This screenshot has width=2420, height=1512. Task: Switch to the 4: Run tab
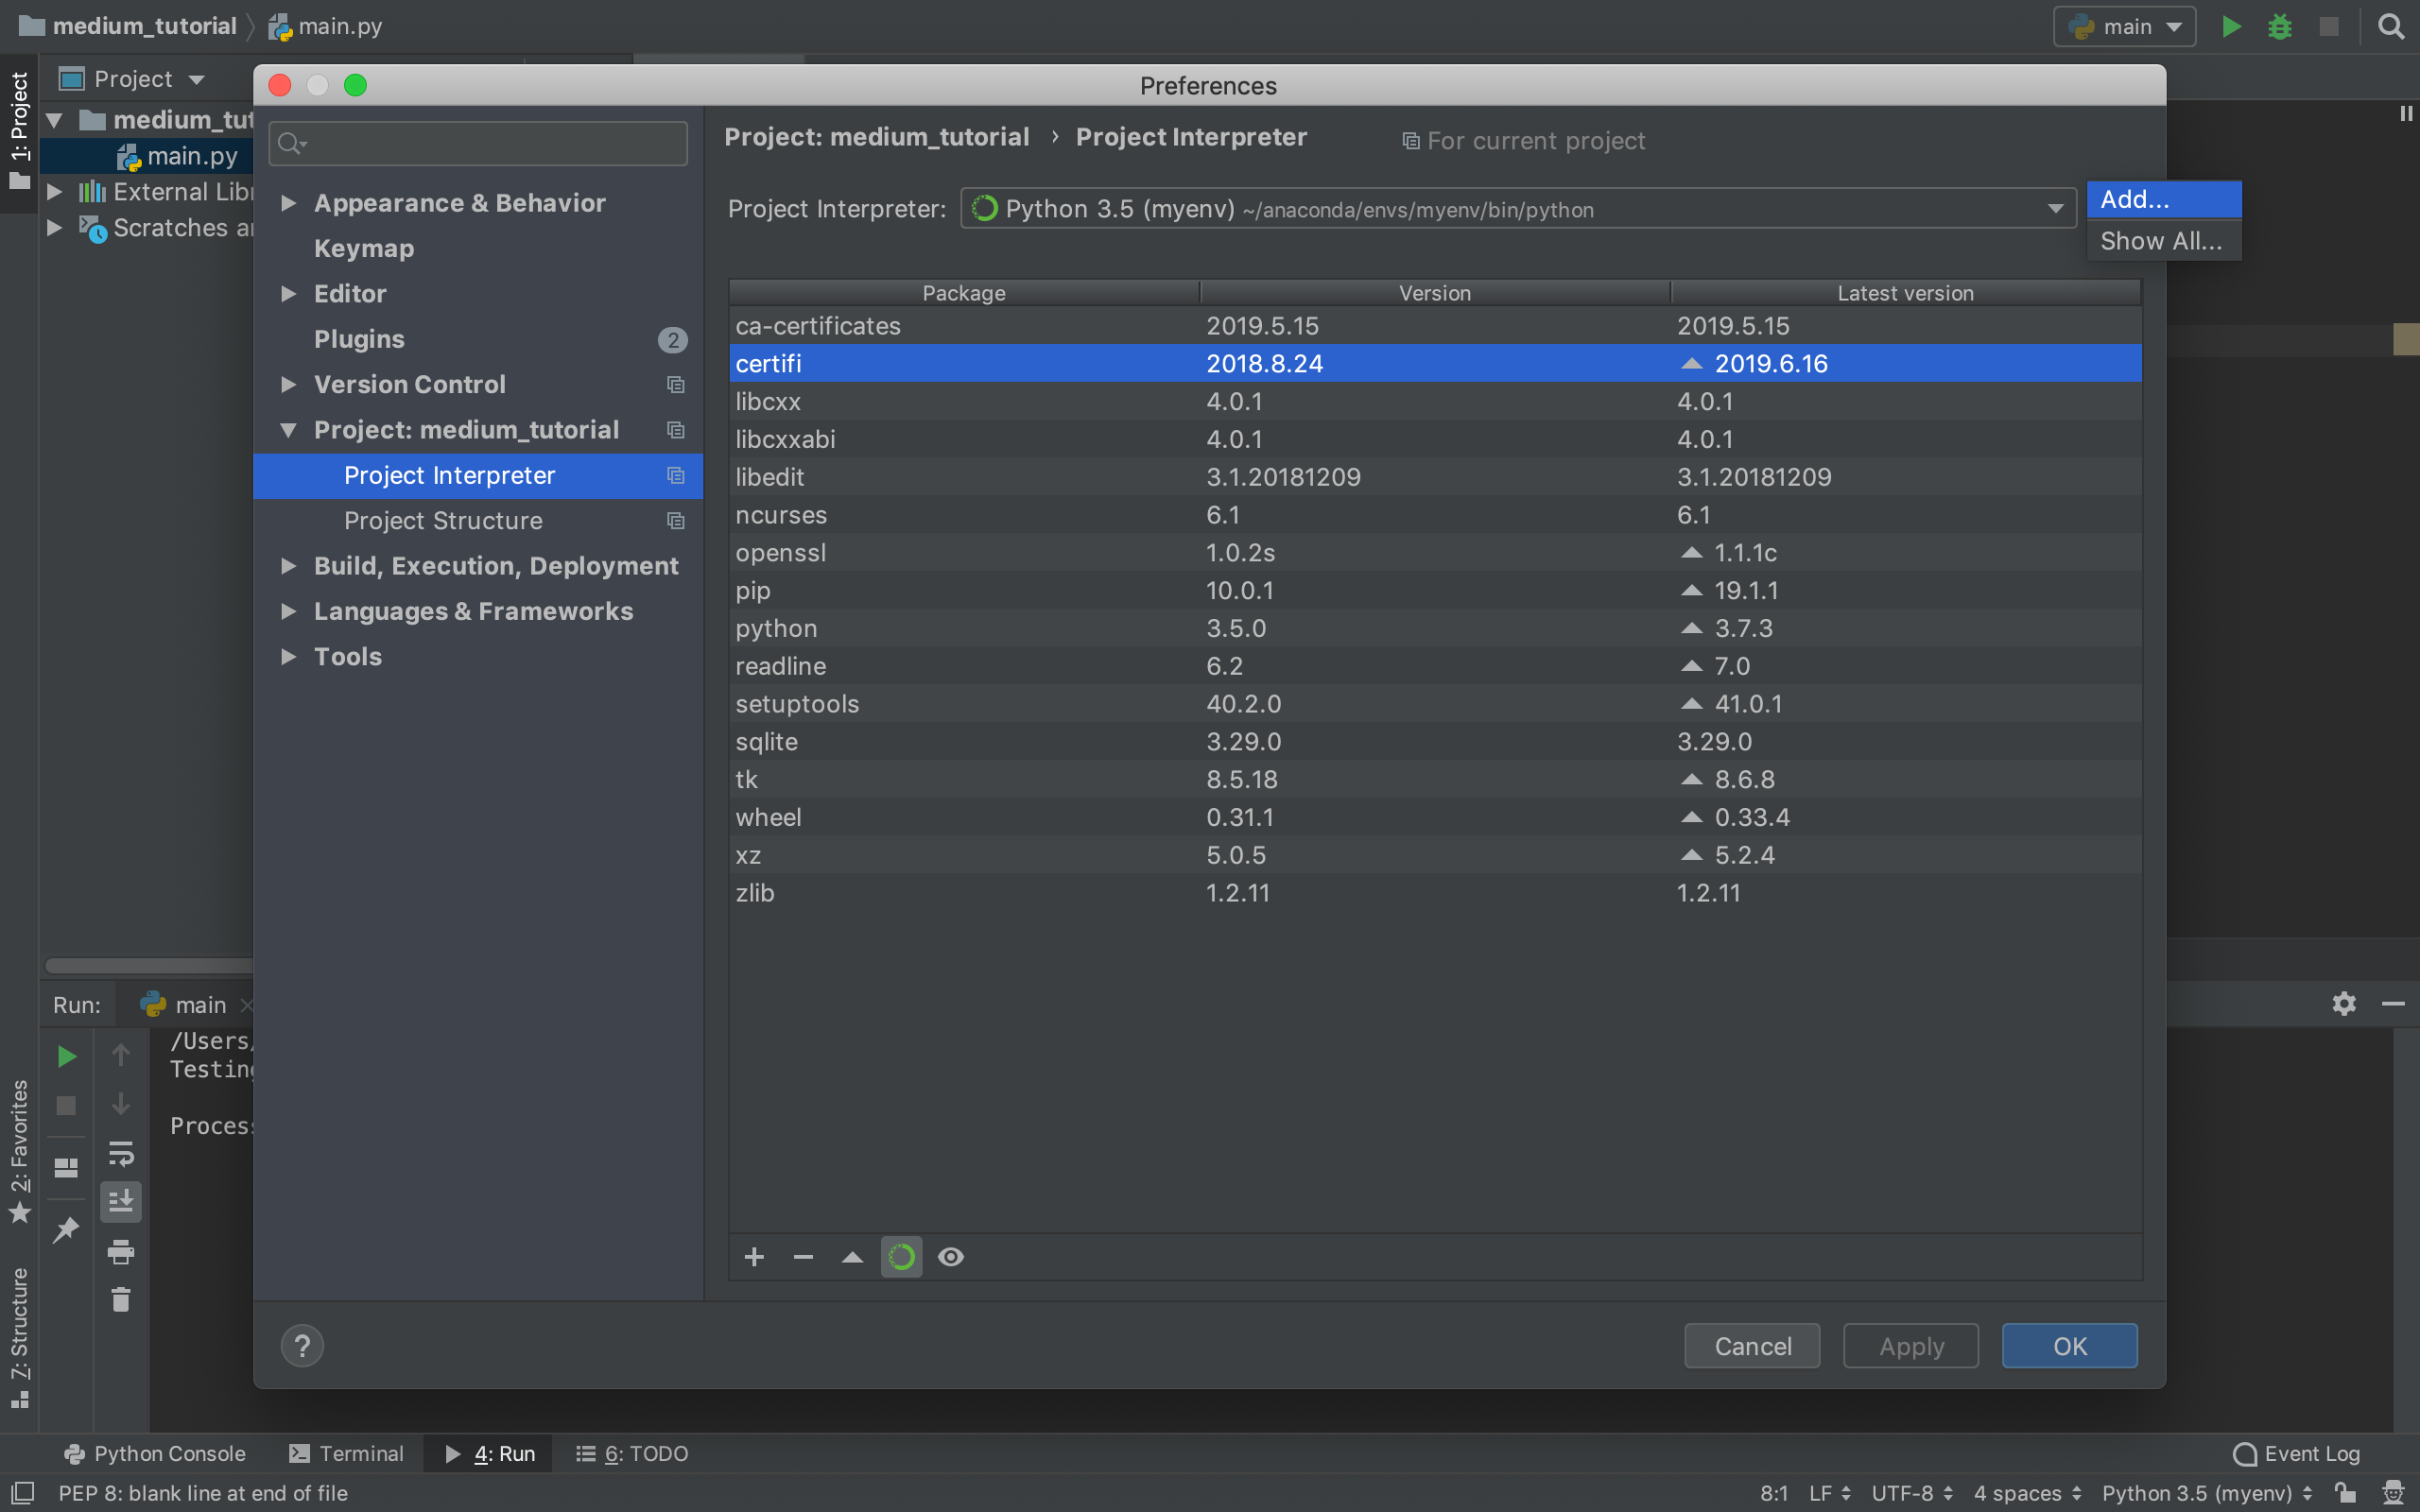point(490,1453)
